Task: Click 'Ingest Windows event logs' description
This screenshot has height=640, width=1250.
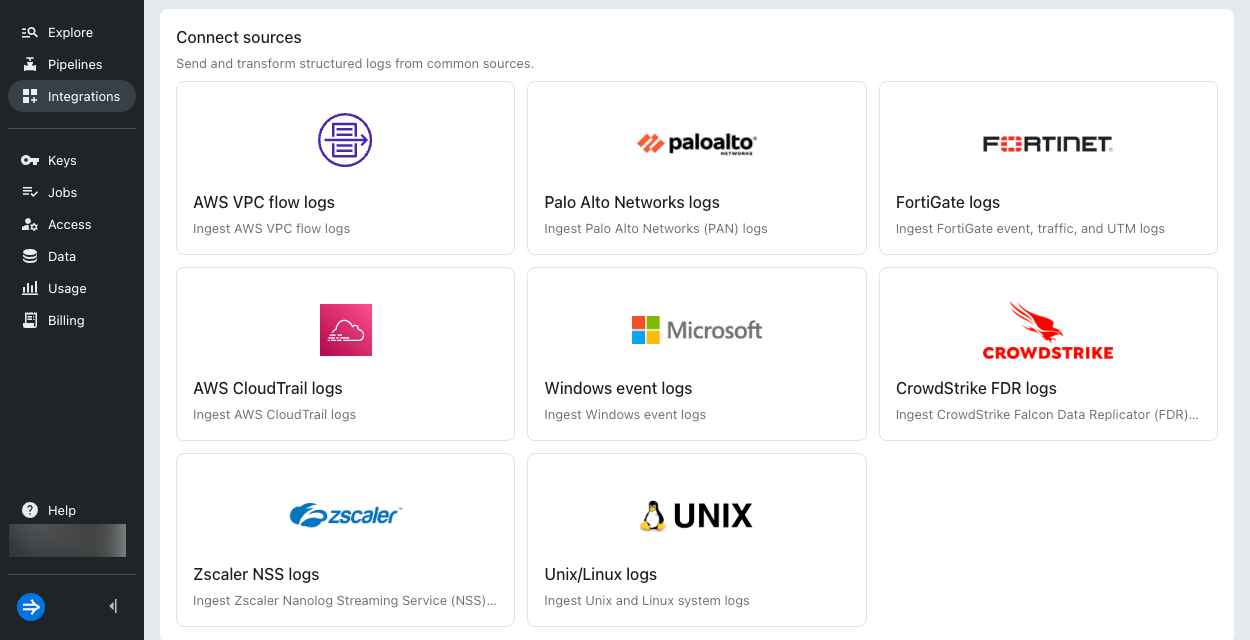Action: [x=625, y=414]
